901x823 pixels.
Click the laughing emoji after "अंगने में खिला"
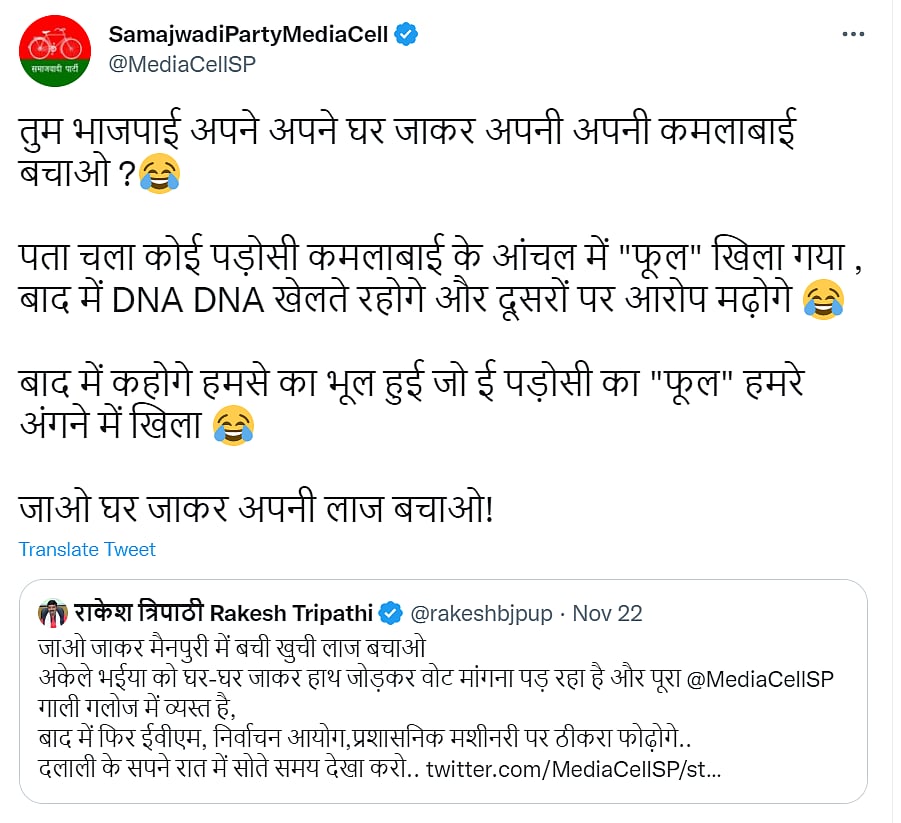(233, 427)
